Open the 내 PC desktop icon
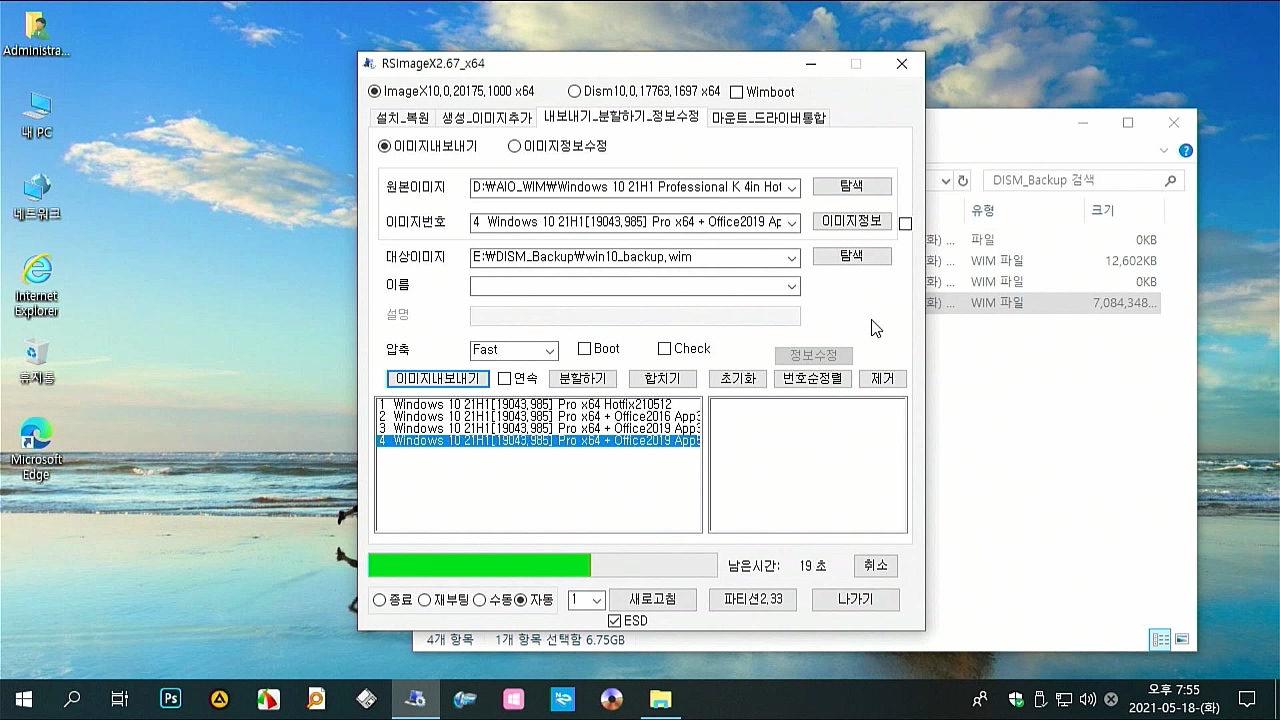Image resolution: width=1280 pixels, height=720 pixels. 36,115
